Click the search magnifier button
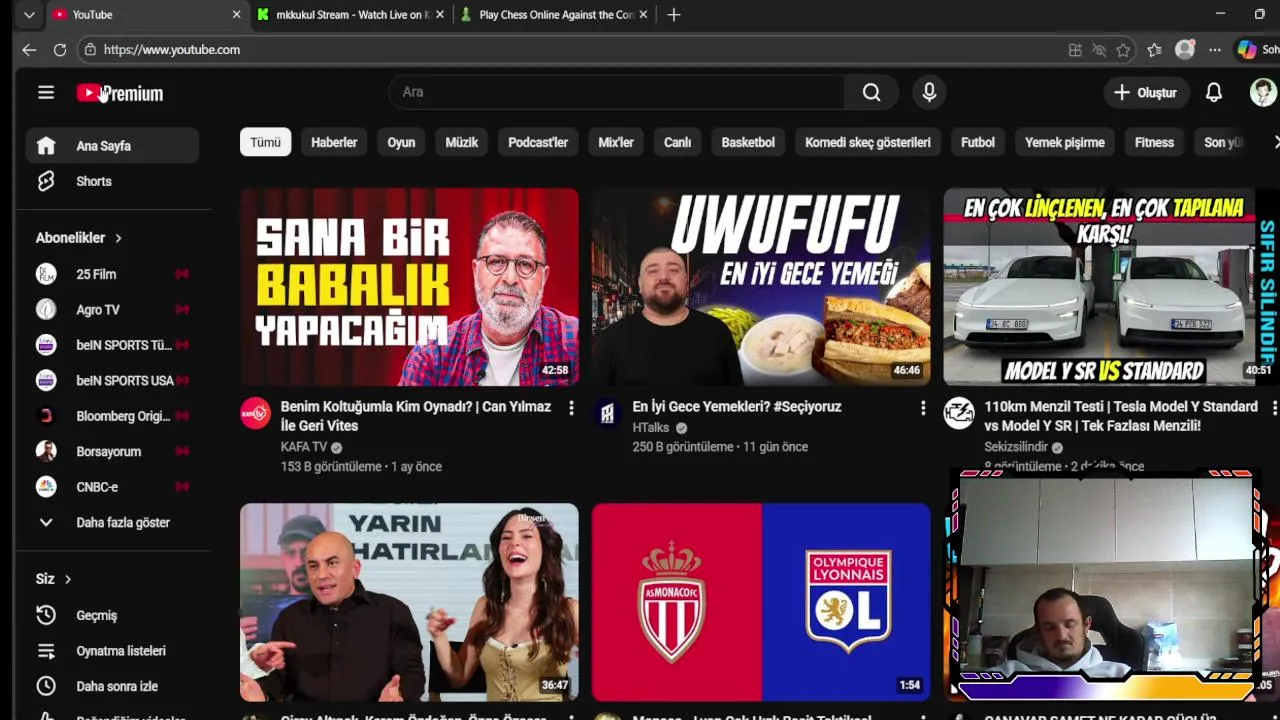Viewport: 1280px width, 720px height. 872,92
